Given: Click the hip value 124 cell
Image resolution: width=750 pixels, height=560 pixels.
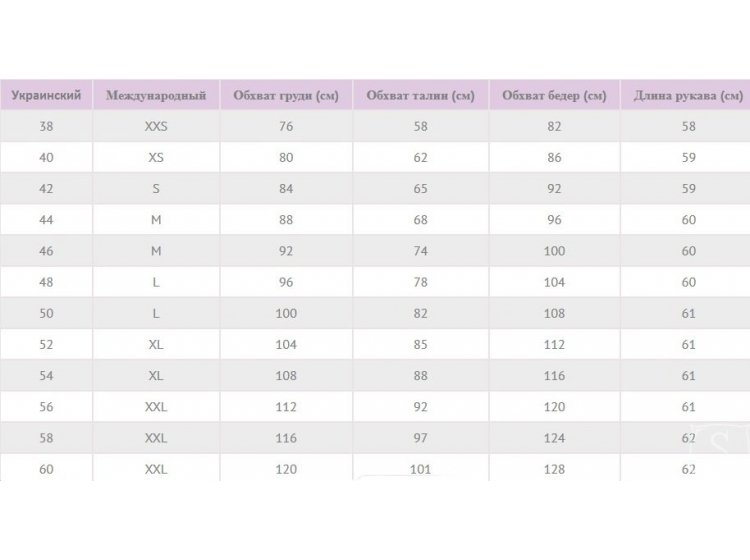Looking at the screenshot, I should 554,438.
